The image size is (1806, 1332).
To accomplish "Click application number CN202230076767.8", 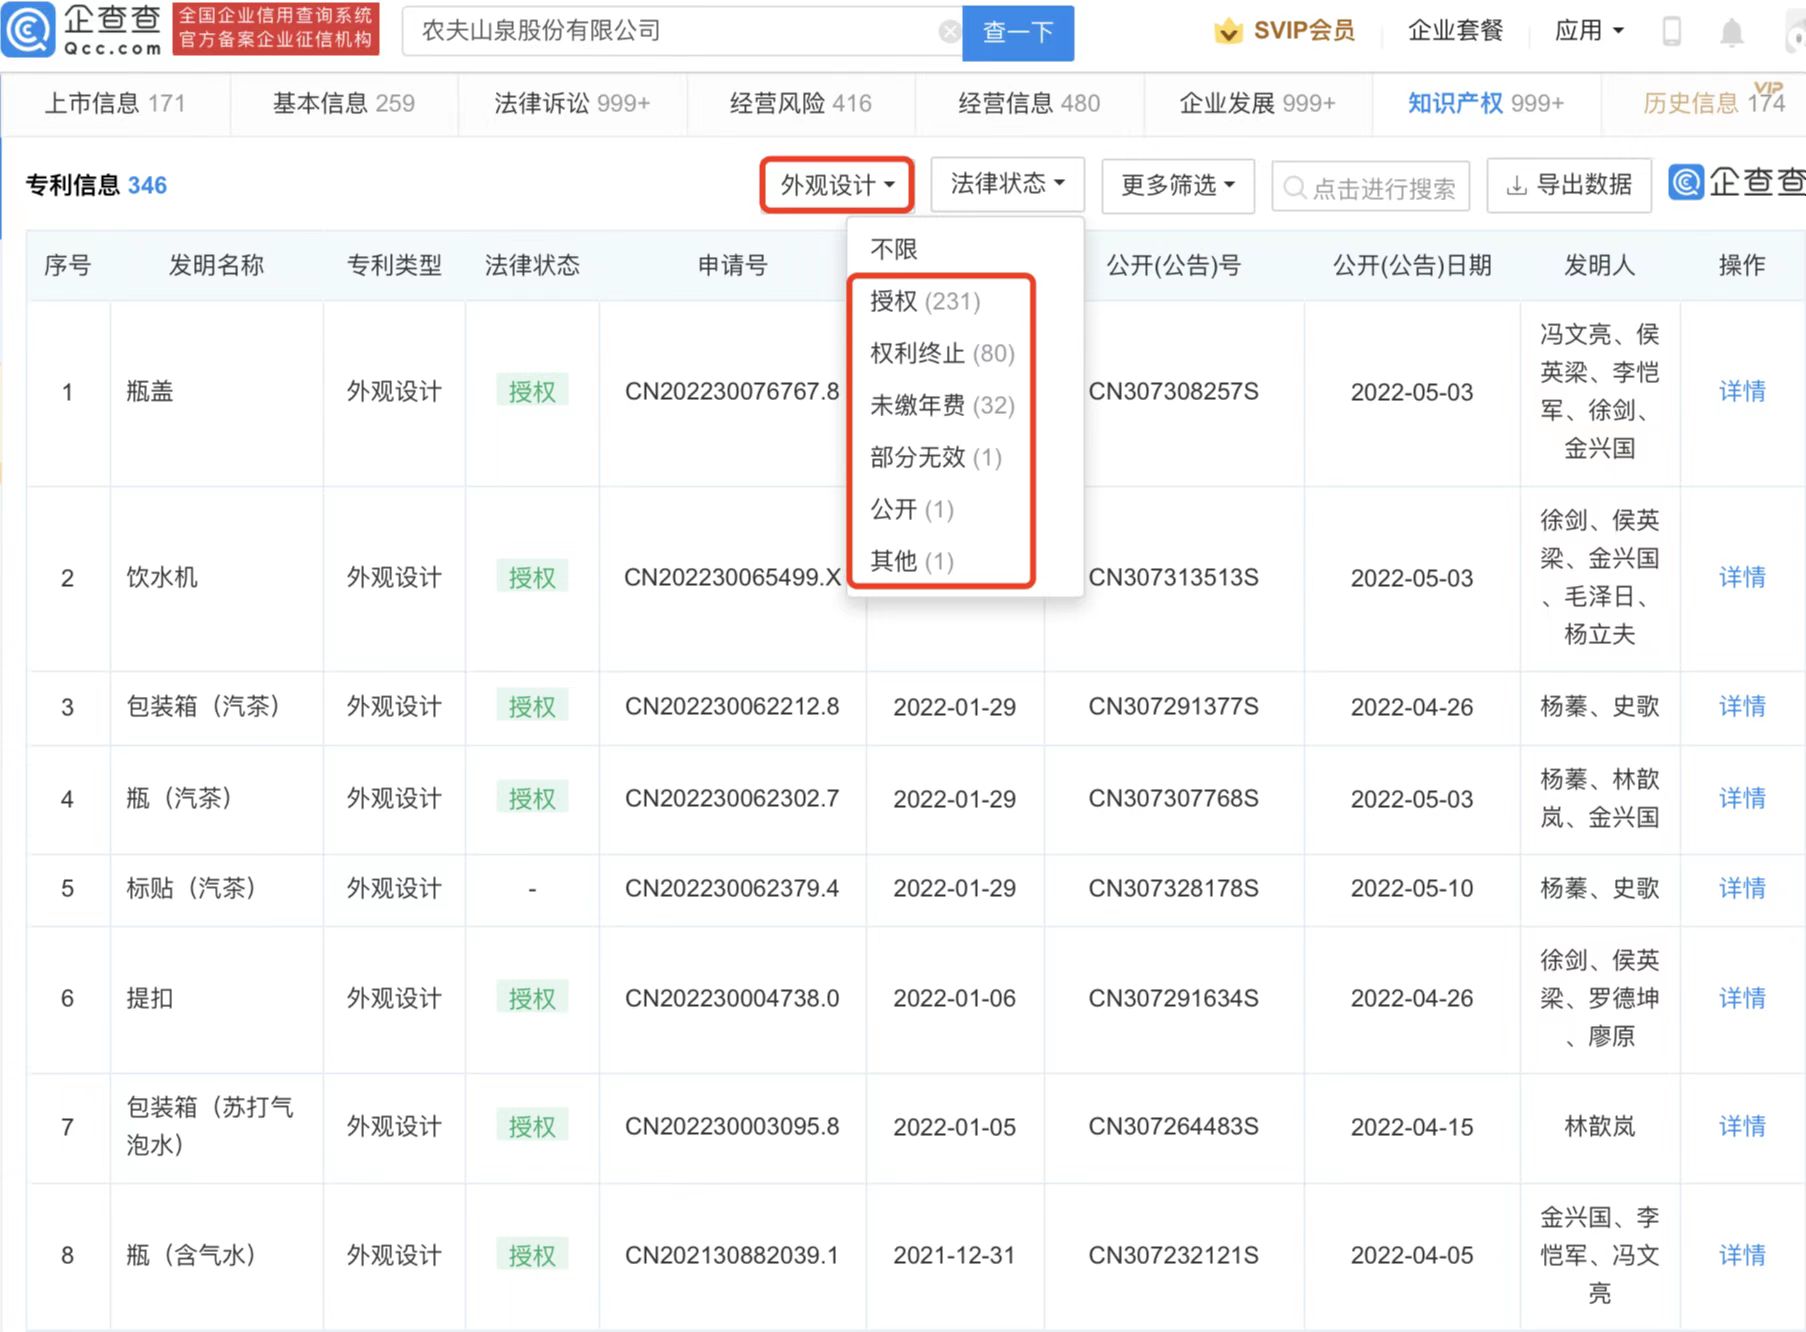I will click(x=732, y=391).
